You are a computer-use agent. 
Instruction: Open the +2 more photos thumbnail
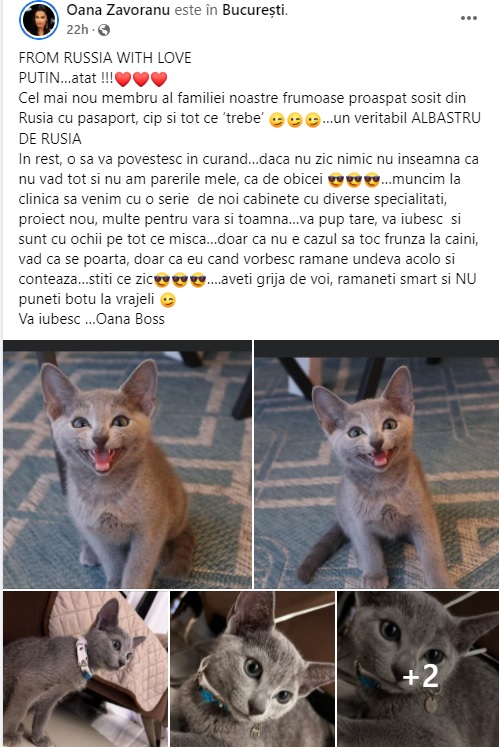[418, 669]
